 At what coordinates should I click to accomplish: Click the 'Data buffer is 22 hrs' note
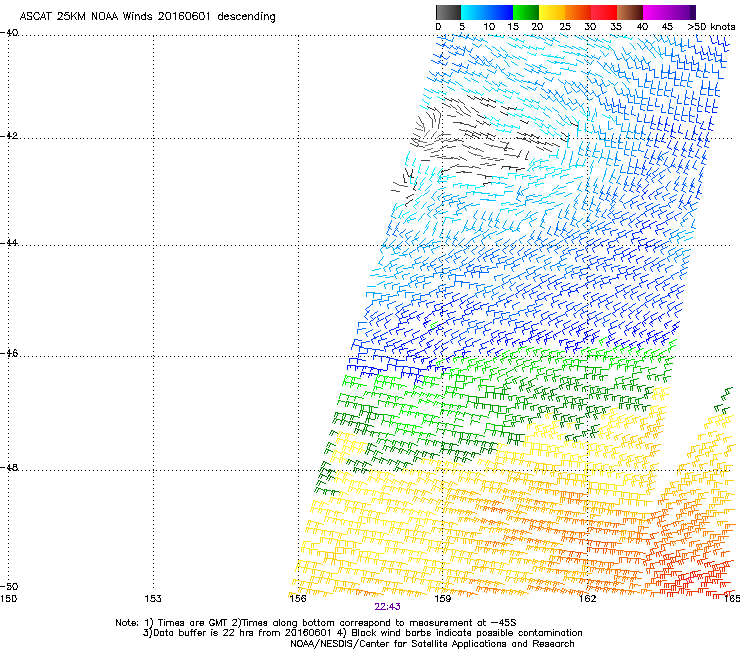[362, 633]
